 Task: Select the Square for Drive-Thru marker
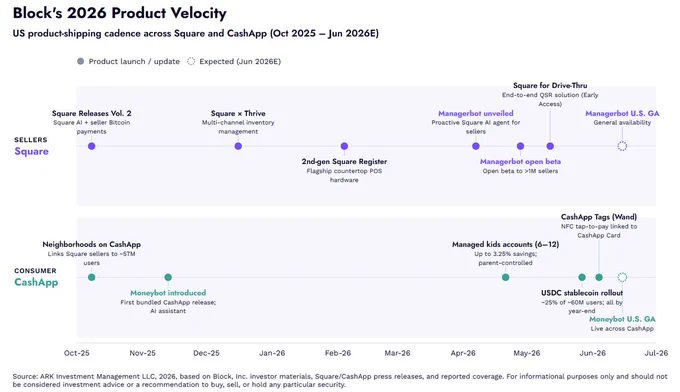pyautogui.click(x=550, y=146)
